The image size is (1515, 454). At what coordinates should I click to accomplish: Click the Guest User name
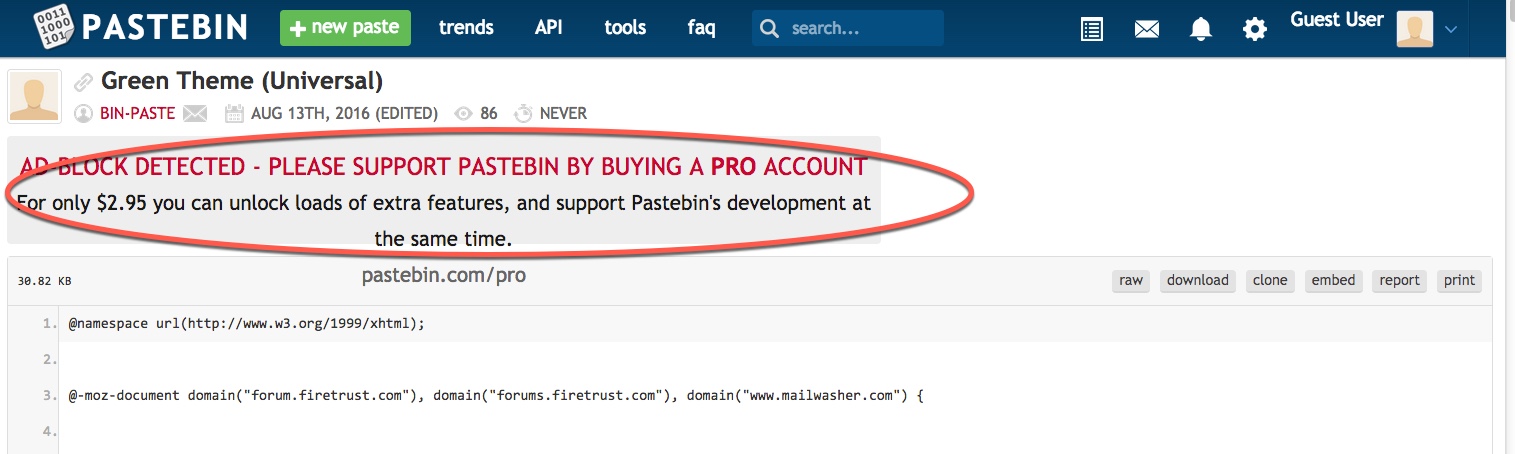[1337, 20]
